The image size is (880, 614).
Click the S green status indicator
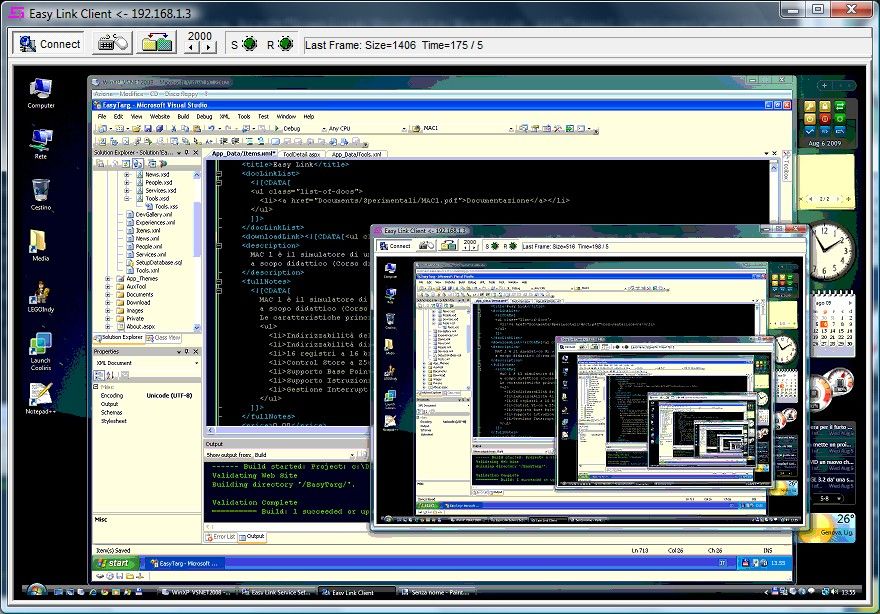(249, 44)
